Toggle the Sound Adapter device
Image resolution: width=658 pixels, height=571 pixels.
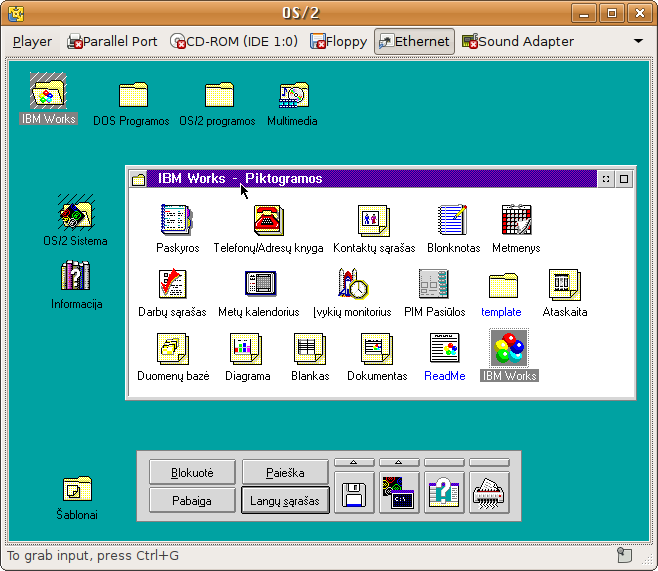[517, 42]
